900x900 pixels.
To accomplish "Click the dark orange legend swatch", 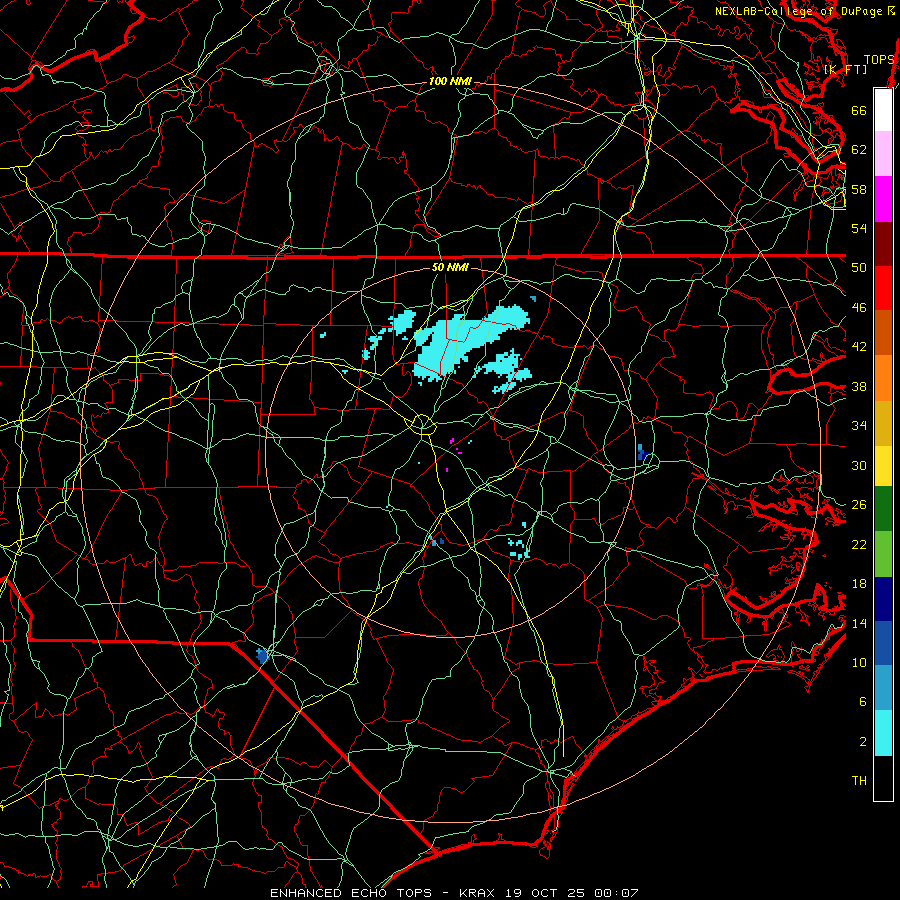I will coord(883,333).
